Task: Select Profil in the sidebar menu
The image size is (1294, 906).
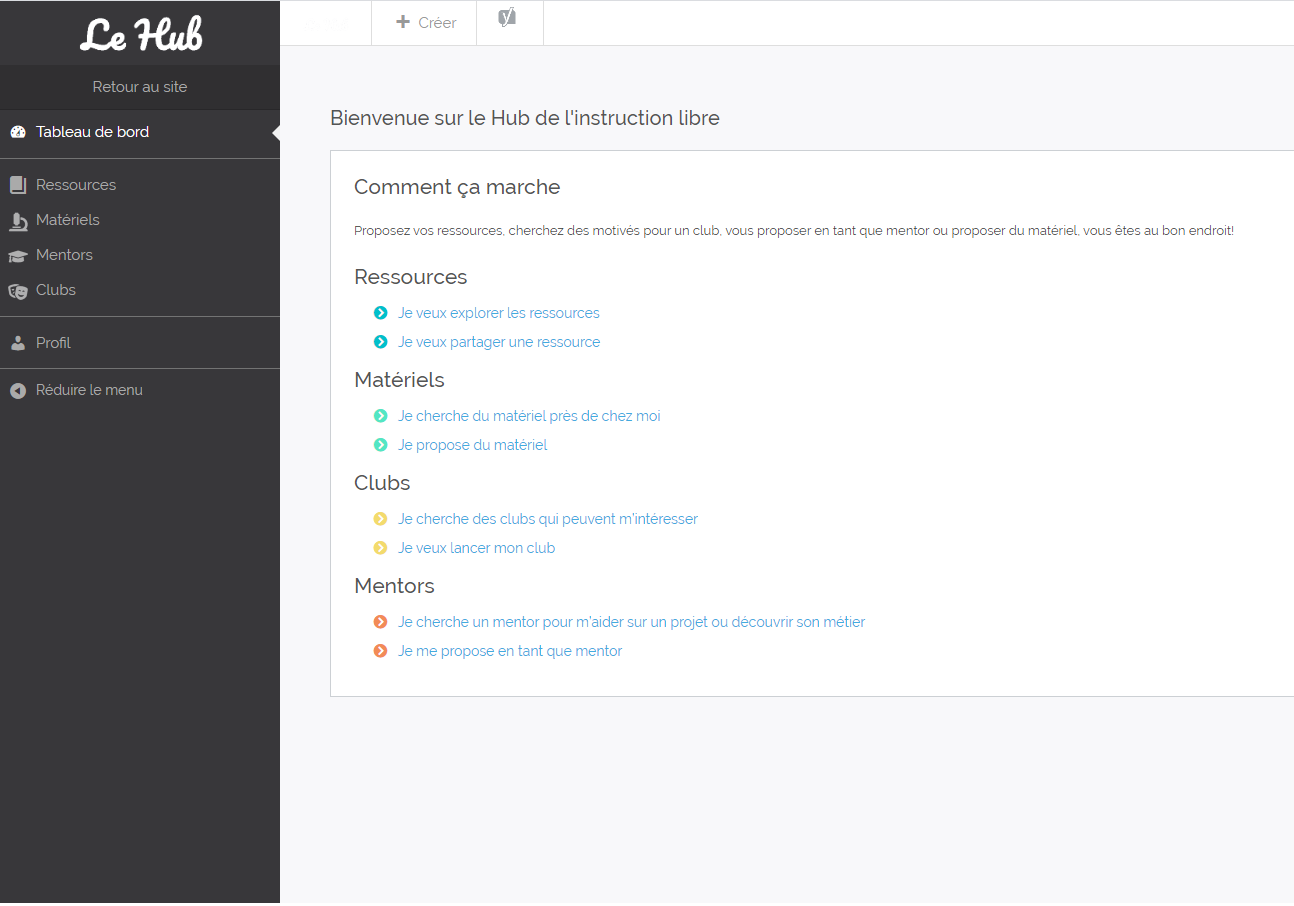Action: tap(53, 343)
